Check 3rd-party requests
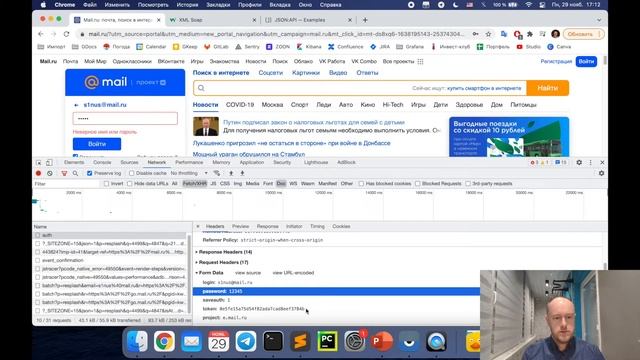This screenshot has height=360, width=640. [x=468, y=184]
